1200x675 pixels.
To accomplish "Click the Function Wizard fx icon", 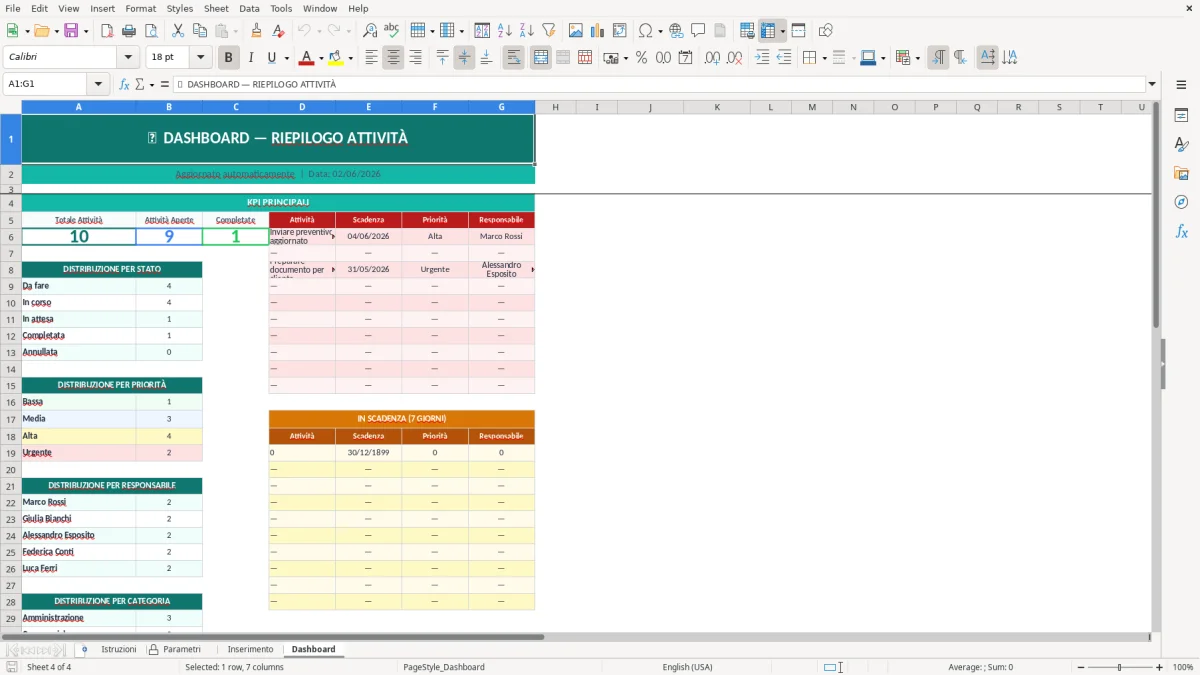I will click(125, 84).
